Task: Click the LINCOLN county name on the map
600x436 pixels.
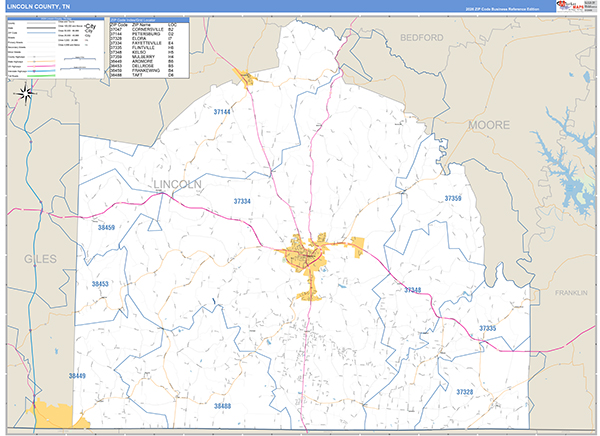Action: (x=178, y=184)
